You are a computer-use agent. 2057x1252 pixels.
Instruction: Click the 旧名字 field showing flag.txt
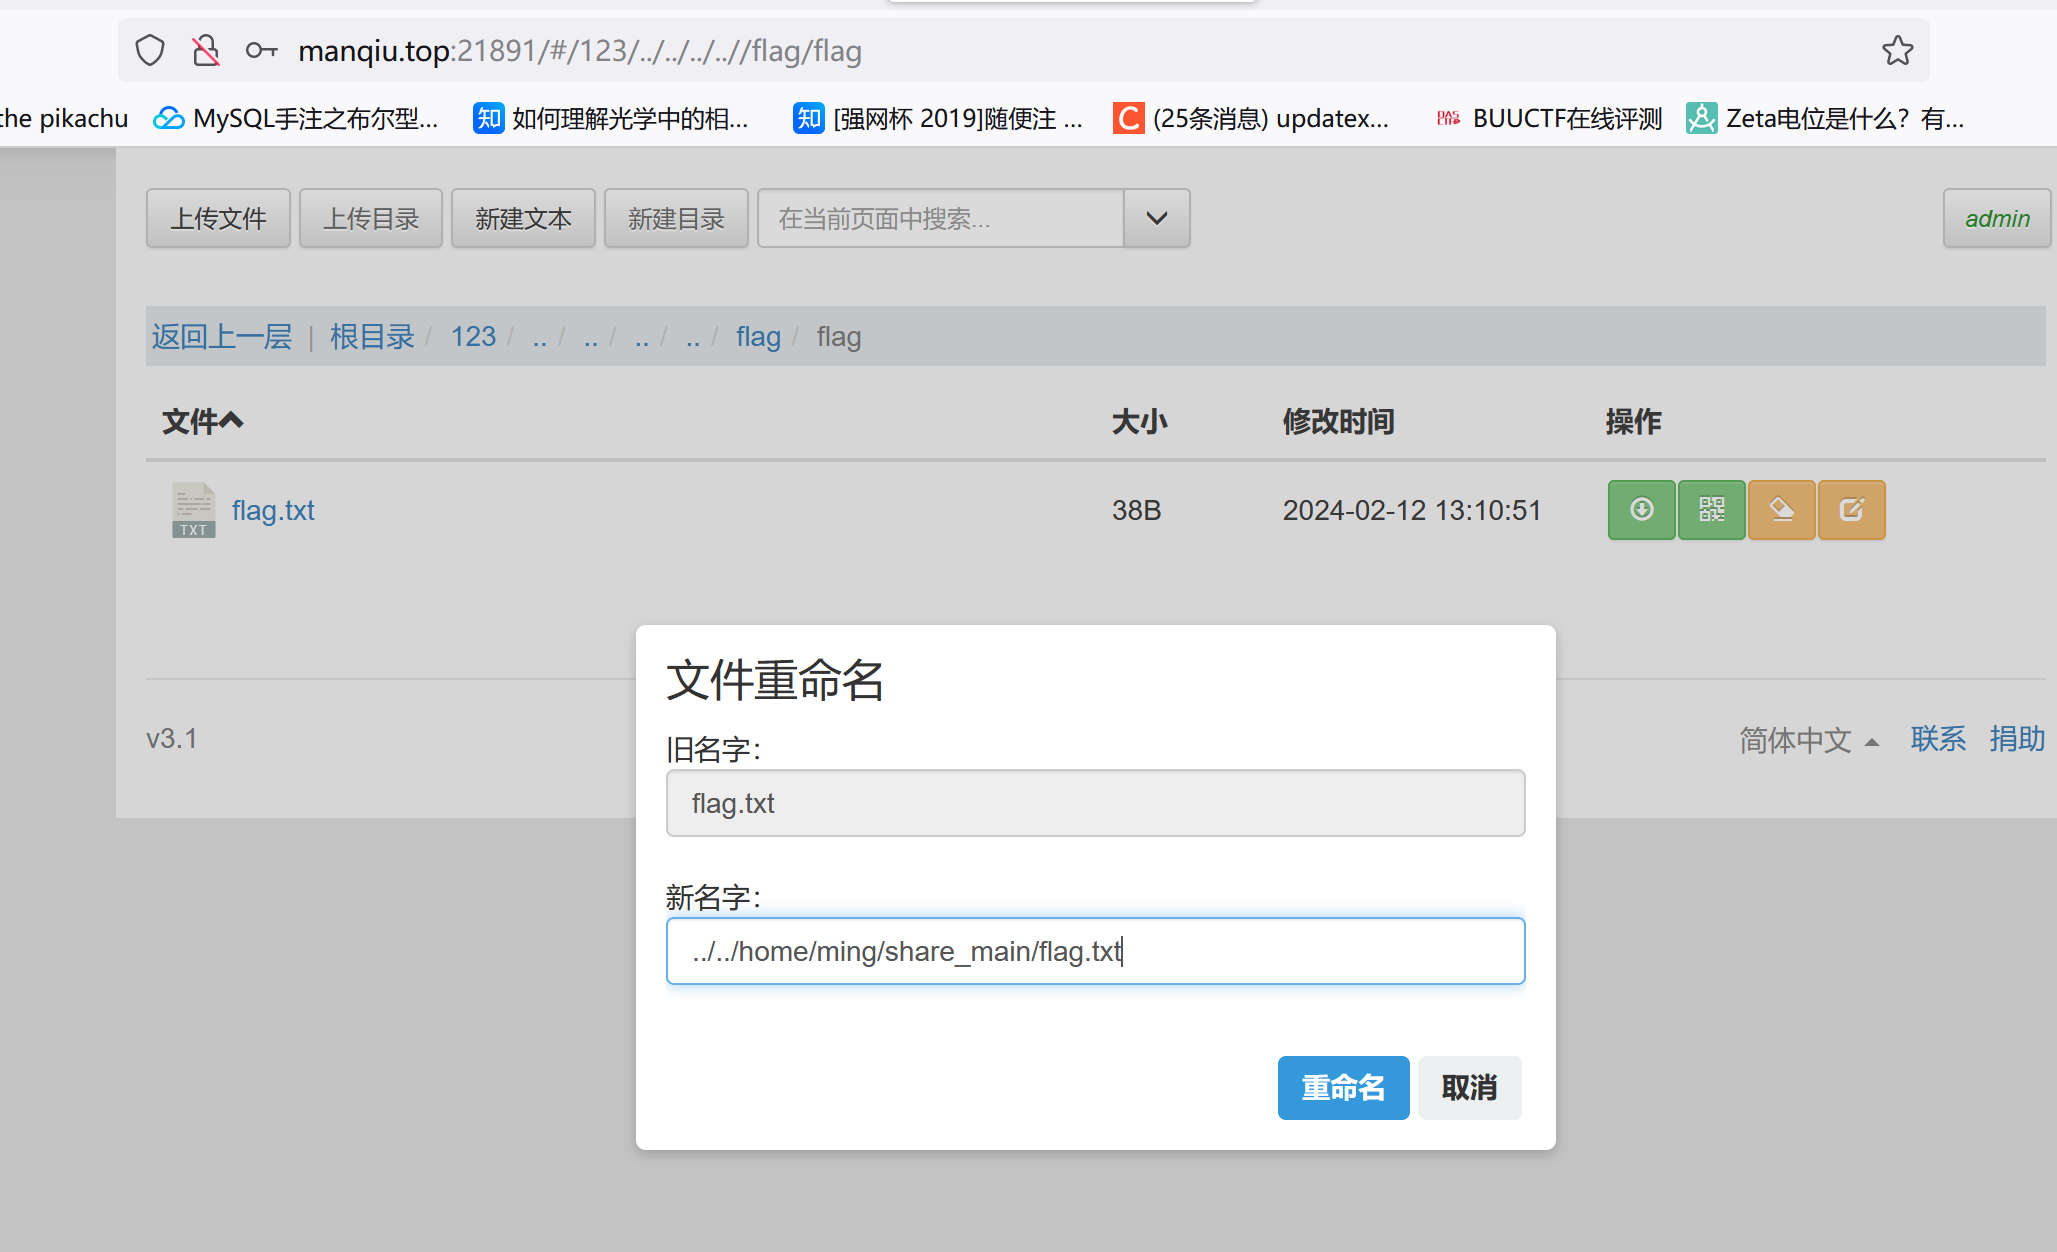tap(1095, 803)
